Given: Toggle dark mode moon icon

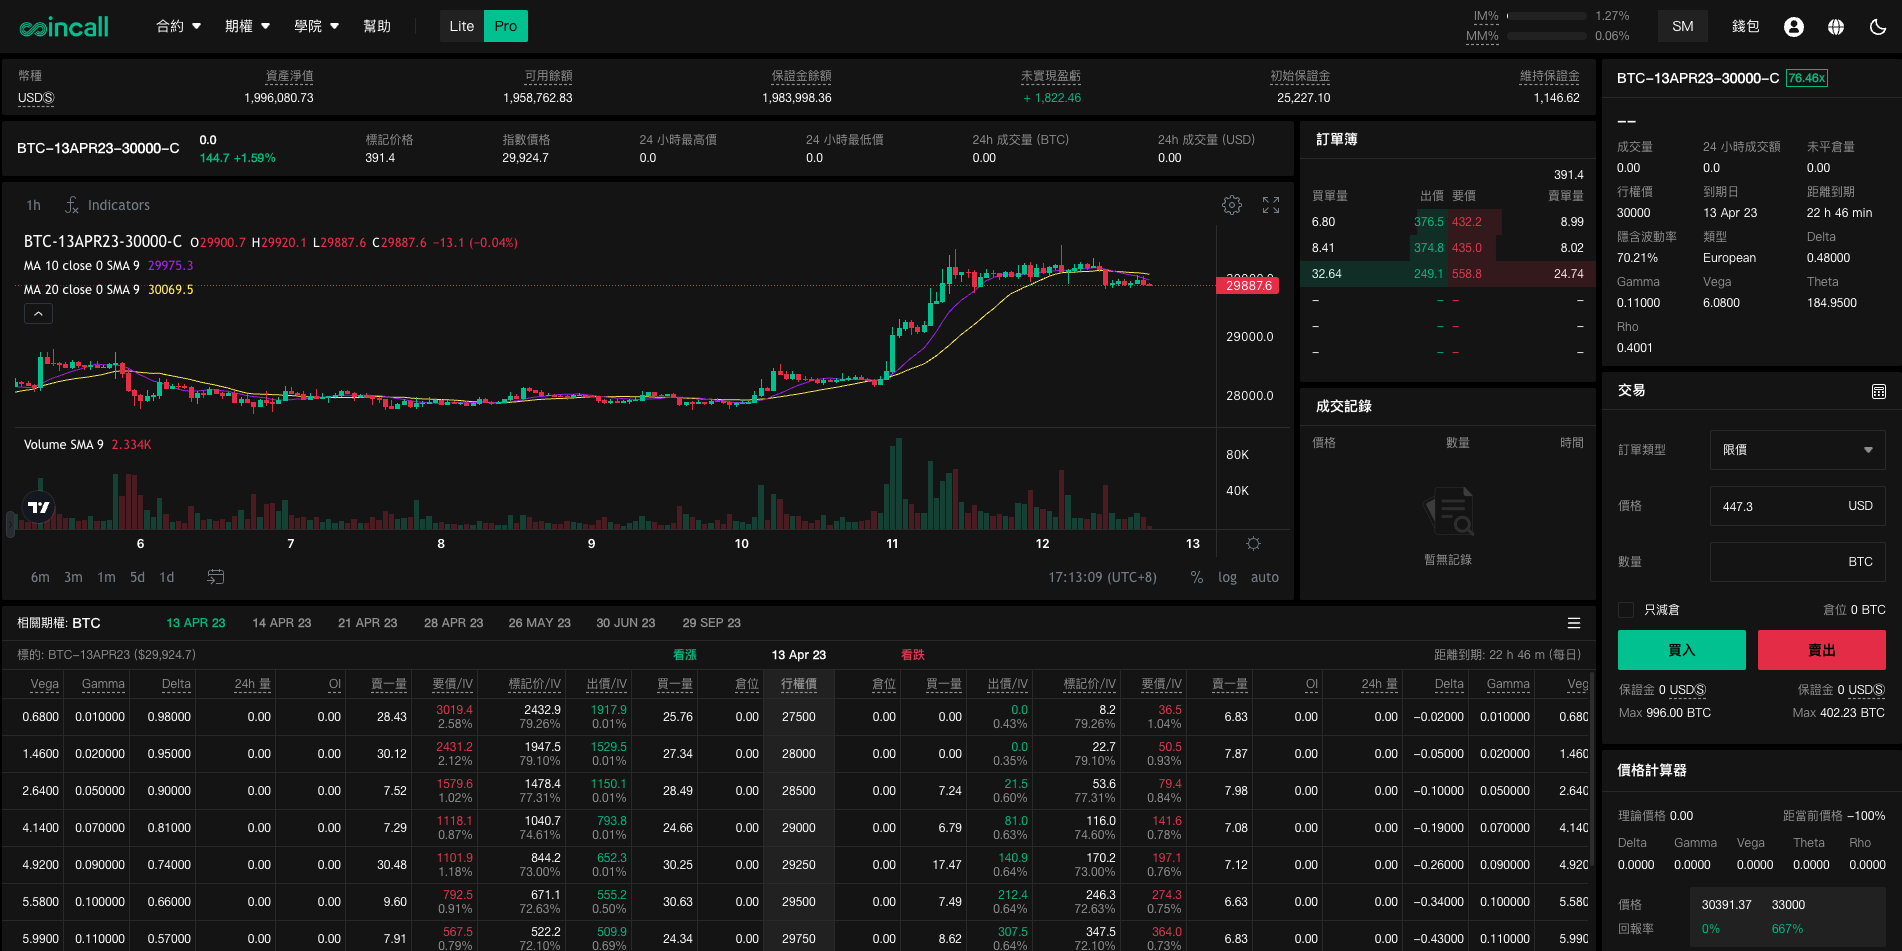Looking at the screenshot, I should (x=1878, y=27).
